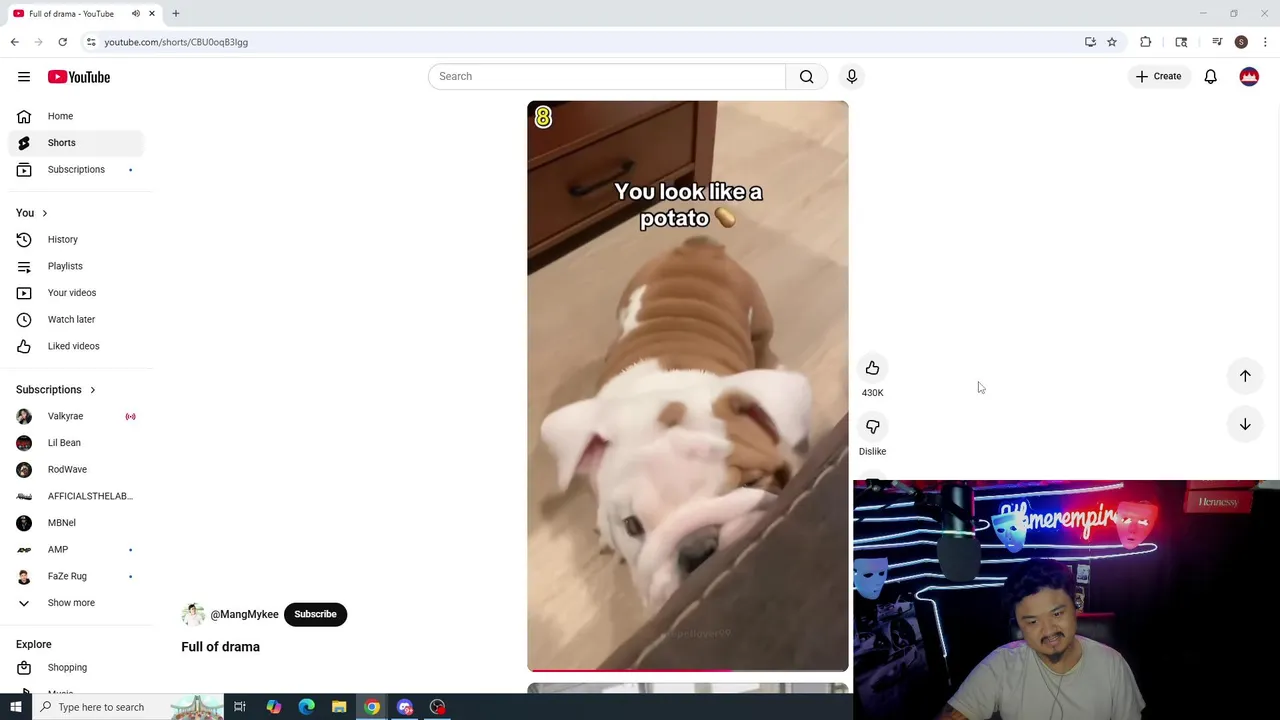Open Lil Bean channel subscription

(76, 443)
